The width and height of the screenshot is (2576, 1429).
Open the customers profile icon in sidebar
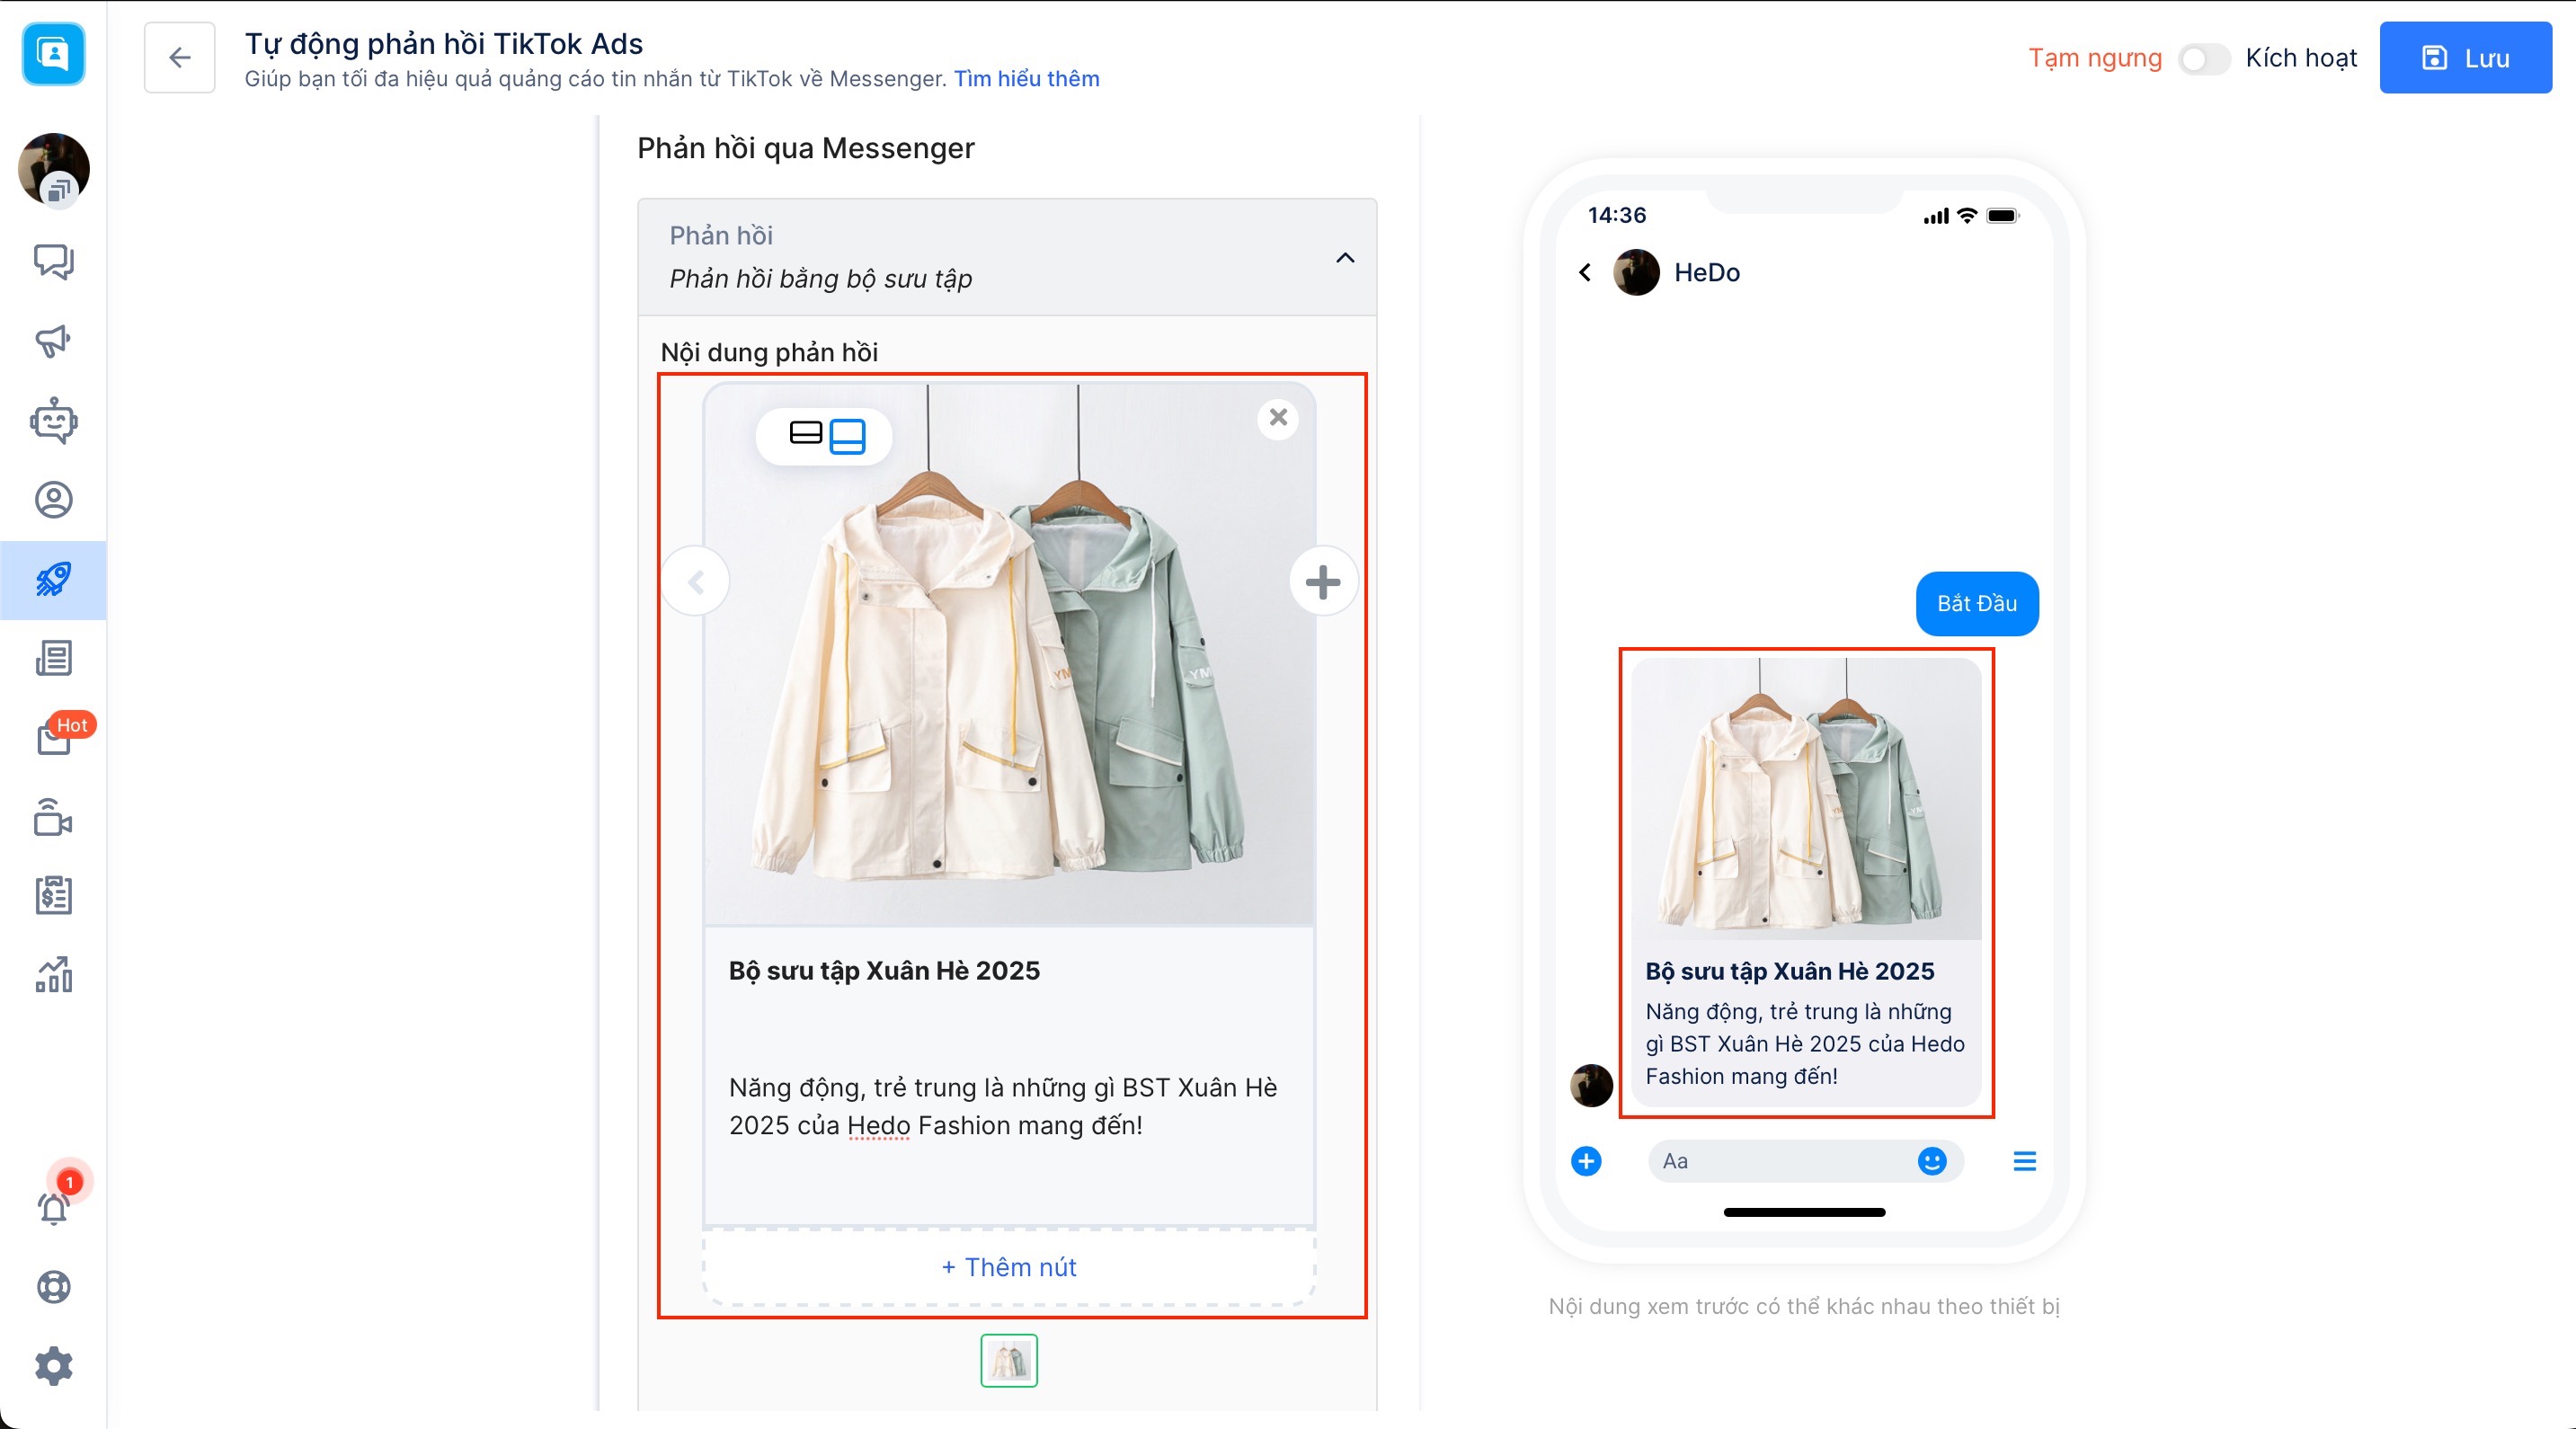click(53, 499)
